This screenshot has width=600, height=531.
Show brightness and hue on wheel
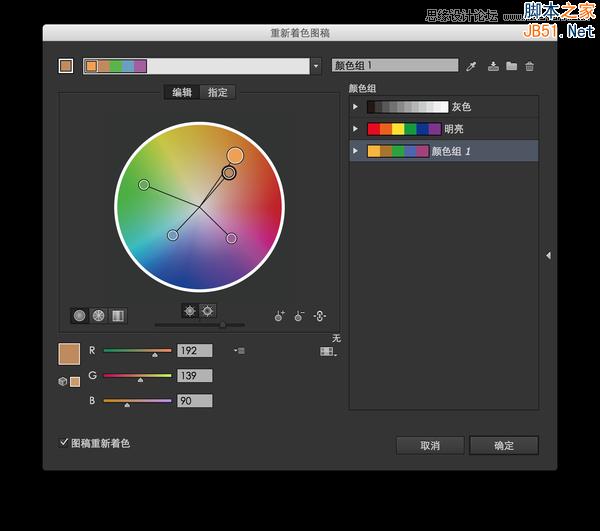click(x=207, y=311)
